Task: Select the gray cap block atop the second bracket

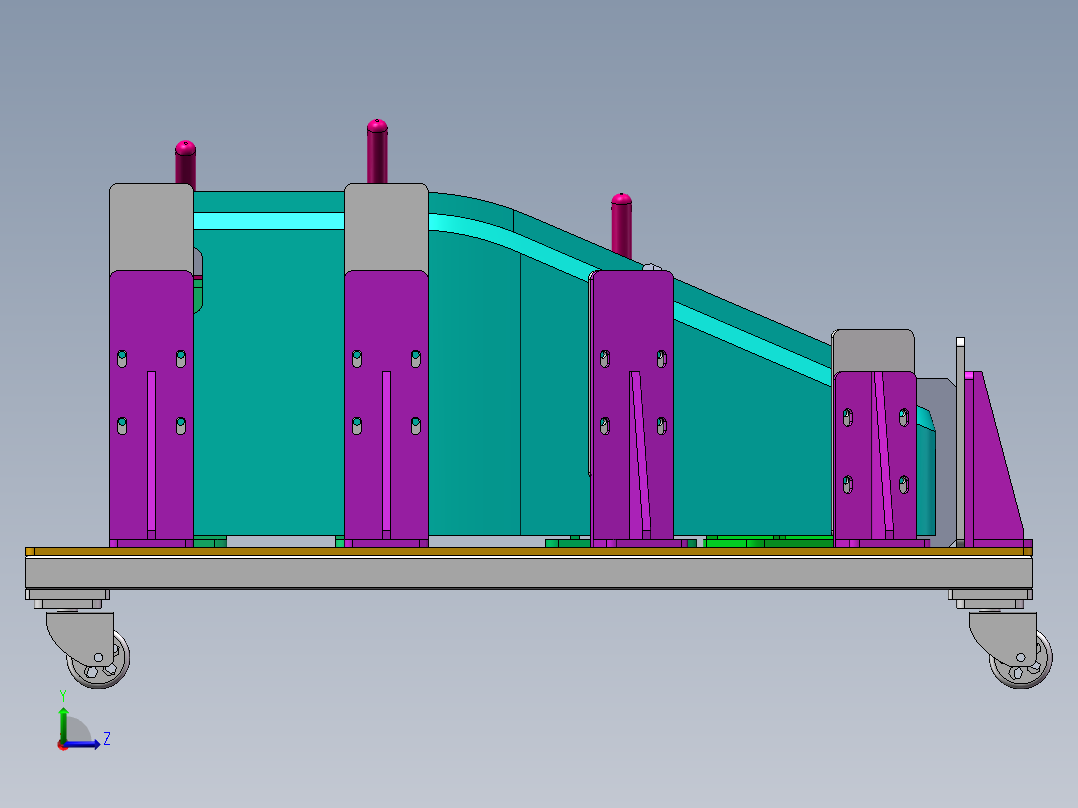Action: [x=386, y=228]
